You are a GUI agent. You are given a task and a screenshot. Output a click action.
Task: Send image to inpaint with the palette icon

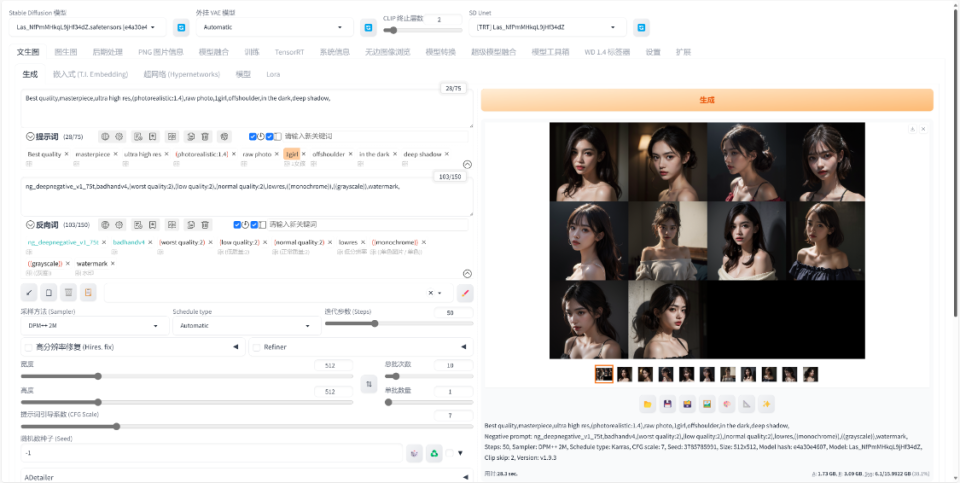click(x=727, y=404)
